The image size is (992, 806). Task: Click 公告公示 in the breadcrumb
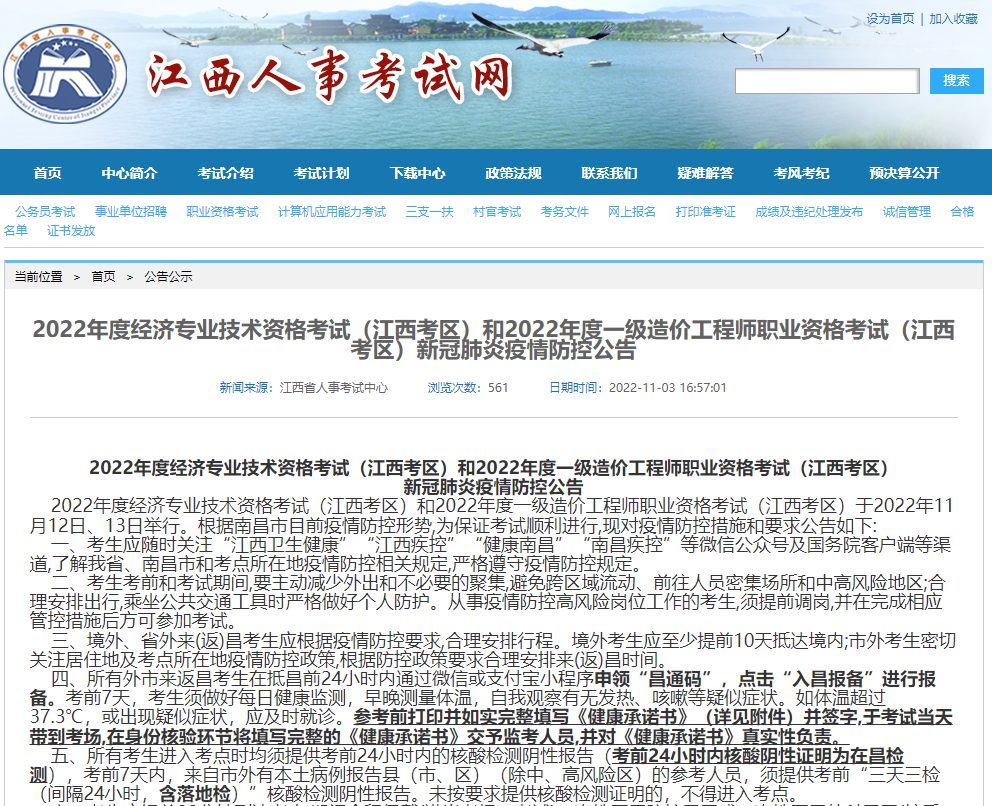point(168,277)
